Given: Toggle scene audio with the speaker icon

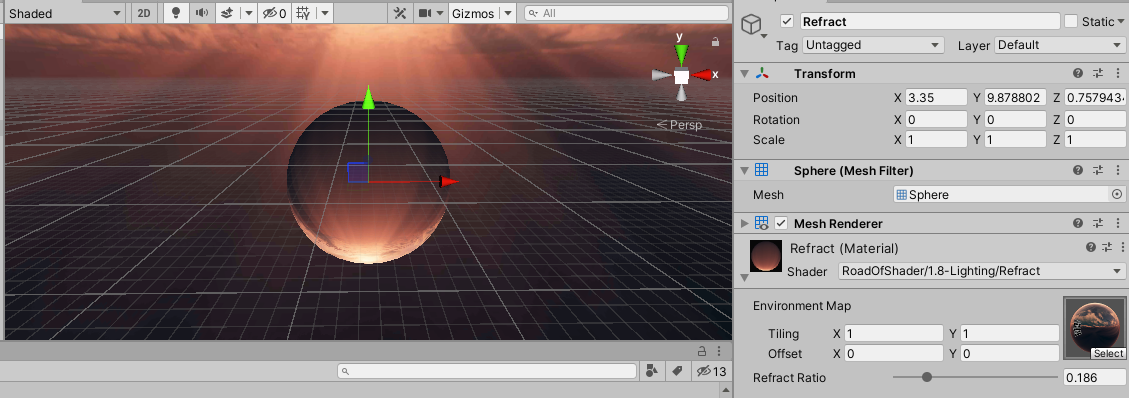Looking at the screenshot, I should tap(202, 13).
